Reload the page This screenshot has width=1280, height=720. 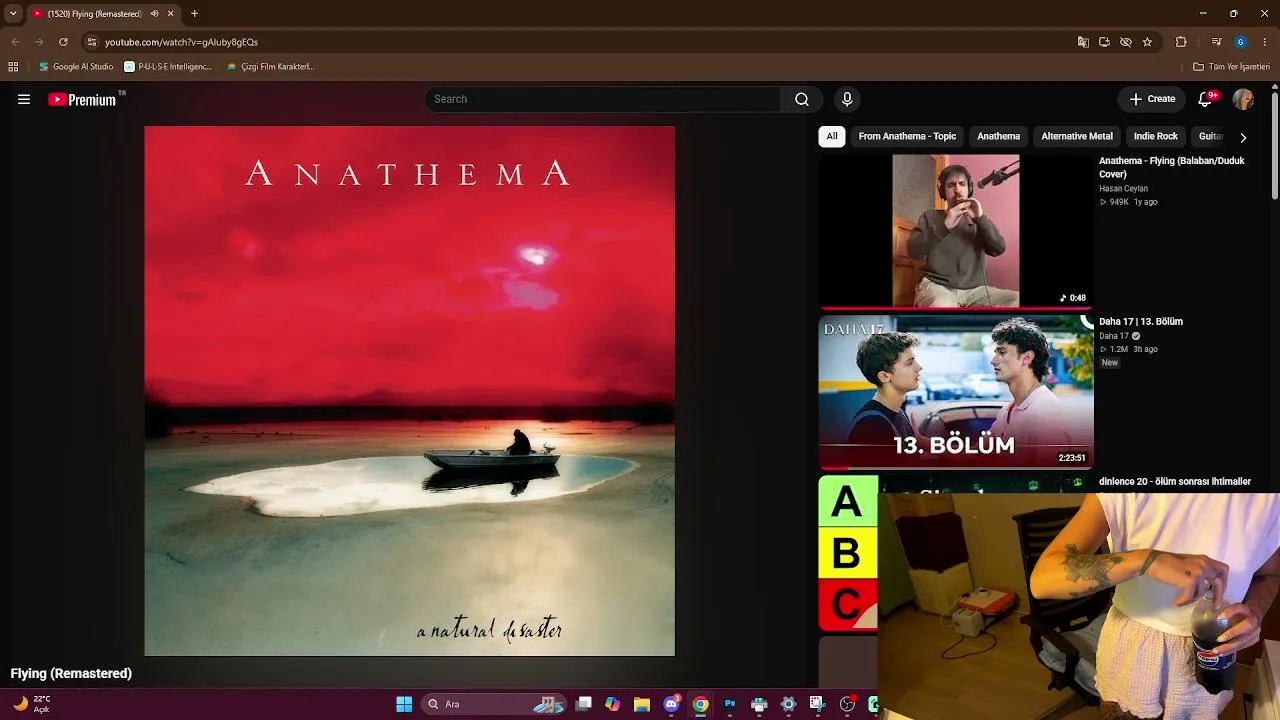[x=63, y=42]
